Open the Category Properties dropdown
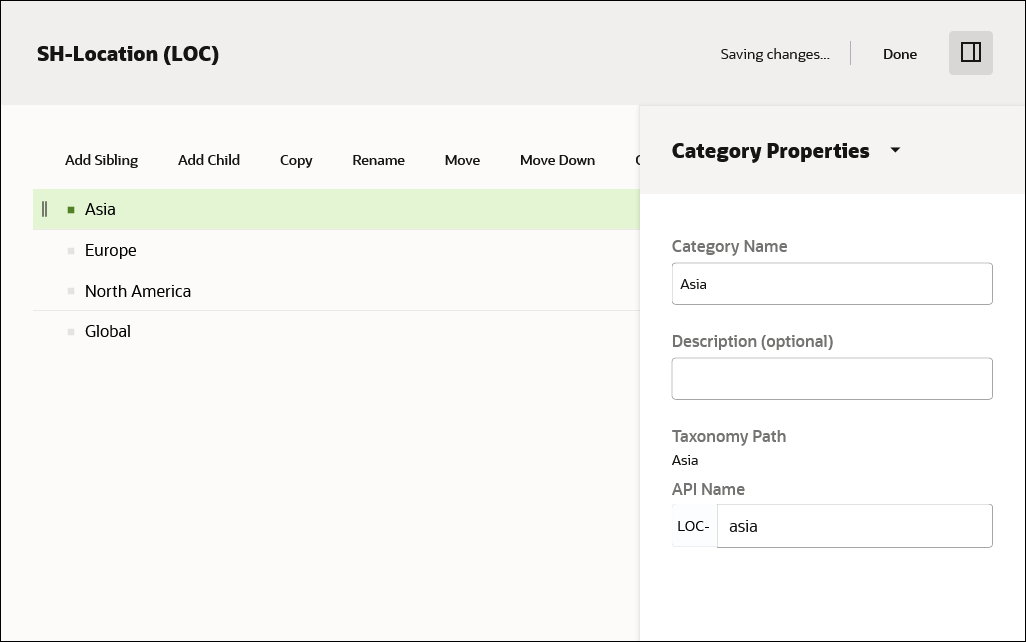 [895, 150]
